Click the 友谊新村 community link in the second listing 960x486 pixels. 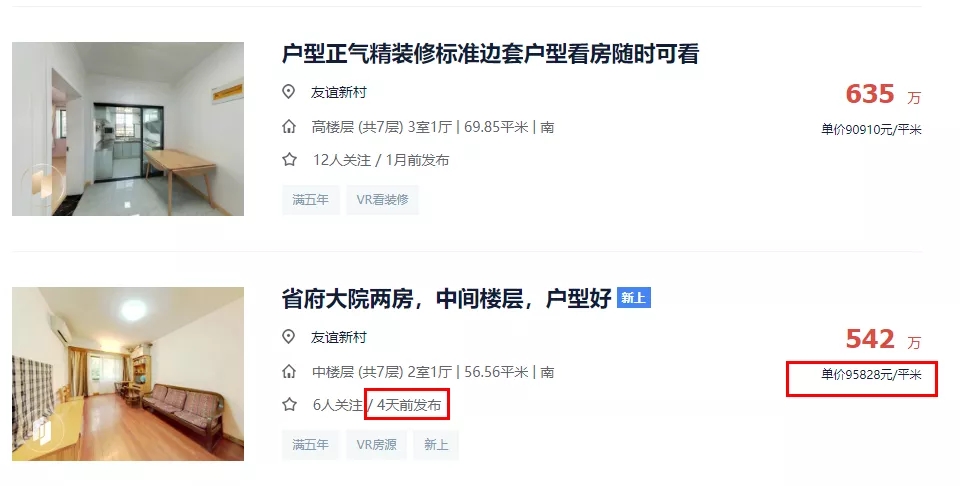pyautogui.click(x=339, y=337)
